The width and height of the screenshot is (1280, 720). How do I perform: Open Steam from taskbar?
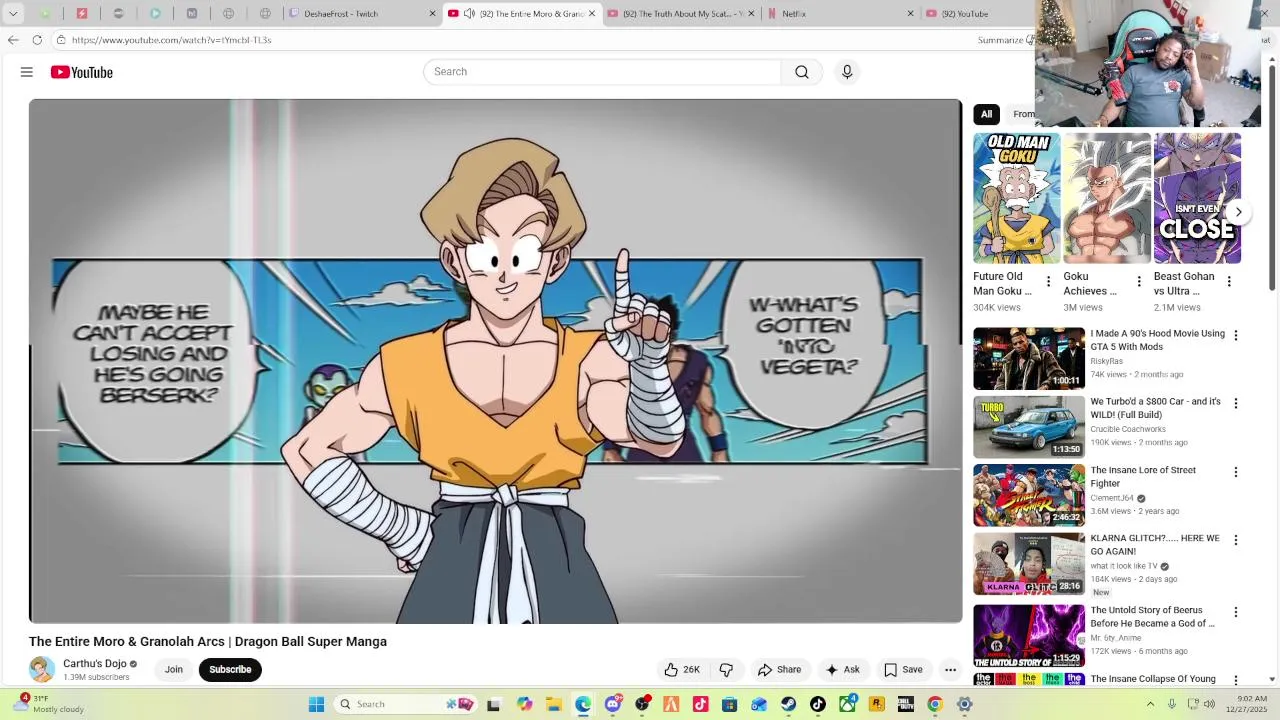(x=789, y=704)
